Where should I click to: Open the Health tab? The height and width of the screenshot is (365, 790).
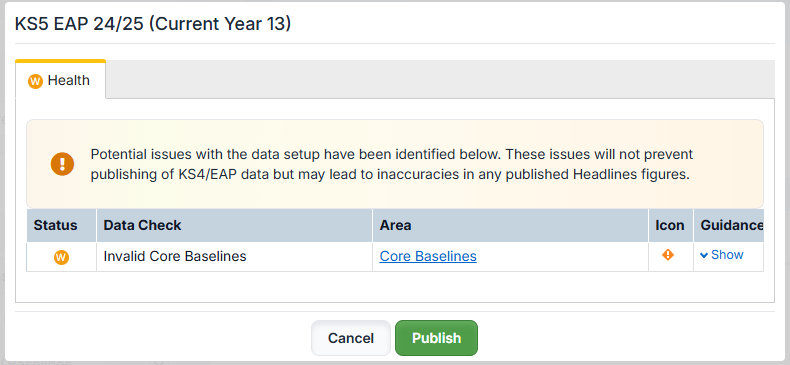pos(60,80)
